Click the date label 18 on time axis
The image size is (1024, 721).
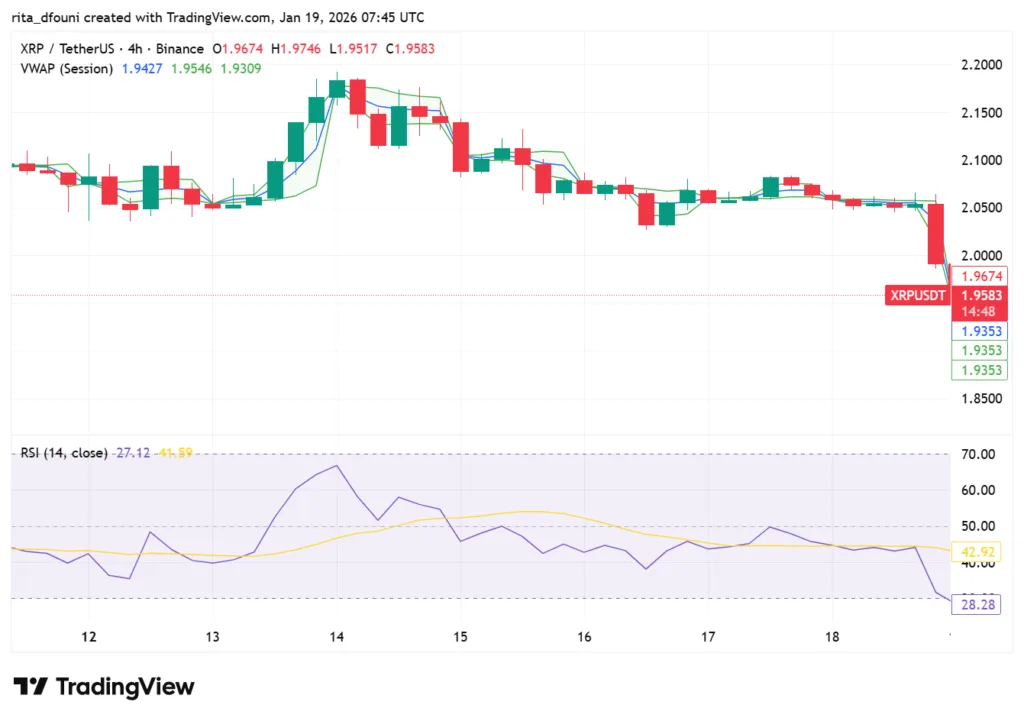[x=831, y=637]
